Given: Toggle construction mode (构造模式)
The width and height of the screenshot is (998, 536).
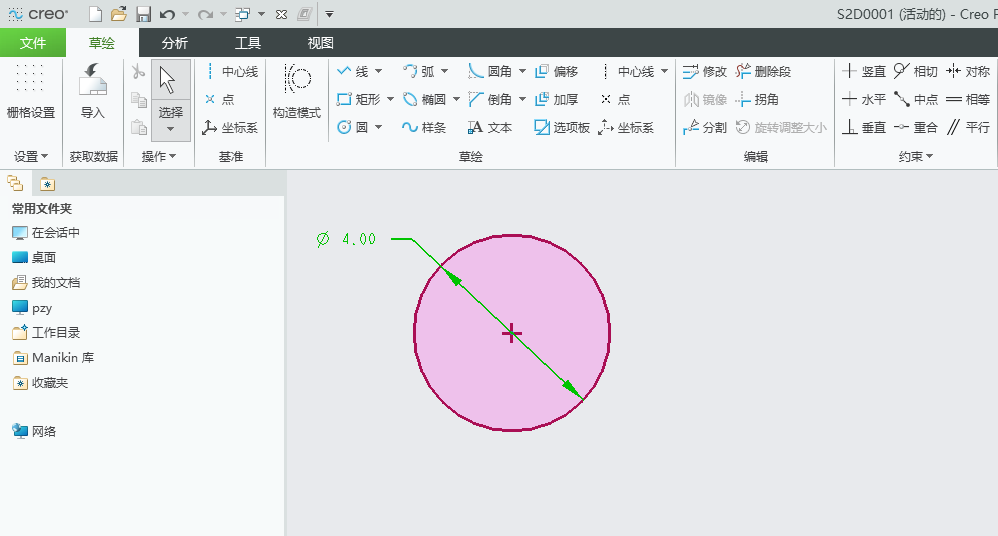Looking at the screenshot, I should coord(297,92).
